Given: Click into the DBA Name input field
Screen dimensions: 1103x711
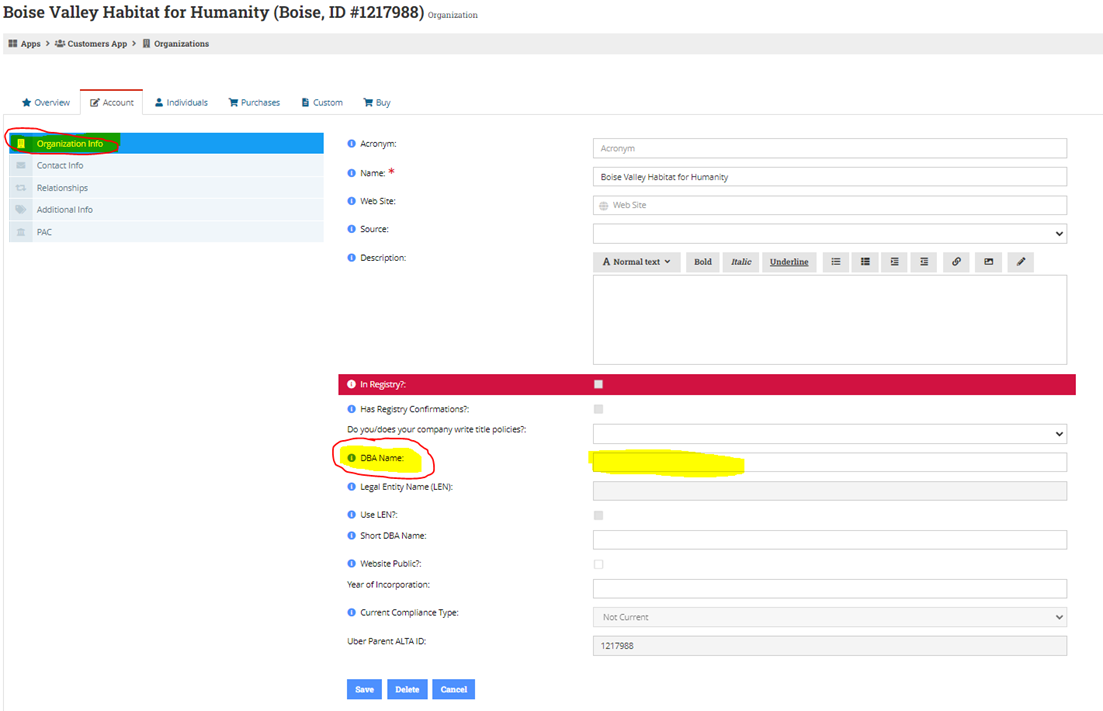Looking at the screenshot, I should (830, 462).
